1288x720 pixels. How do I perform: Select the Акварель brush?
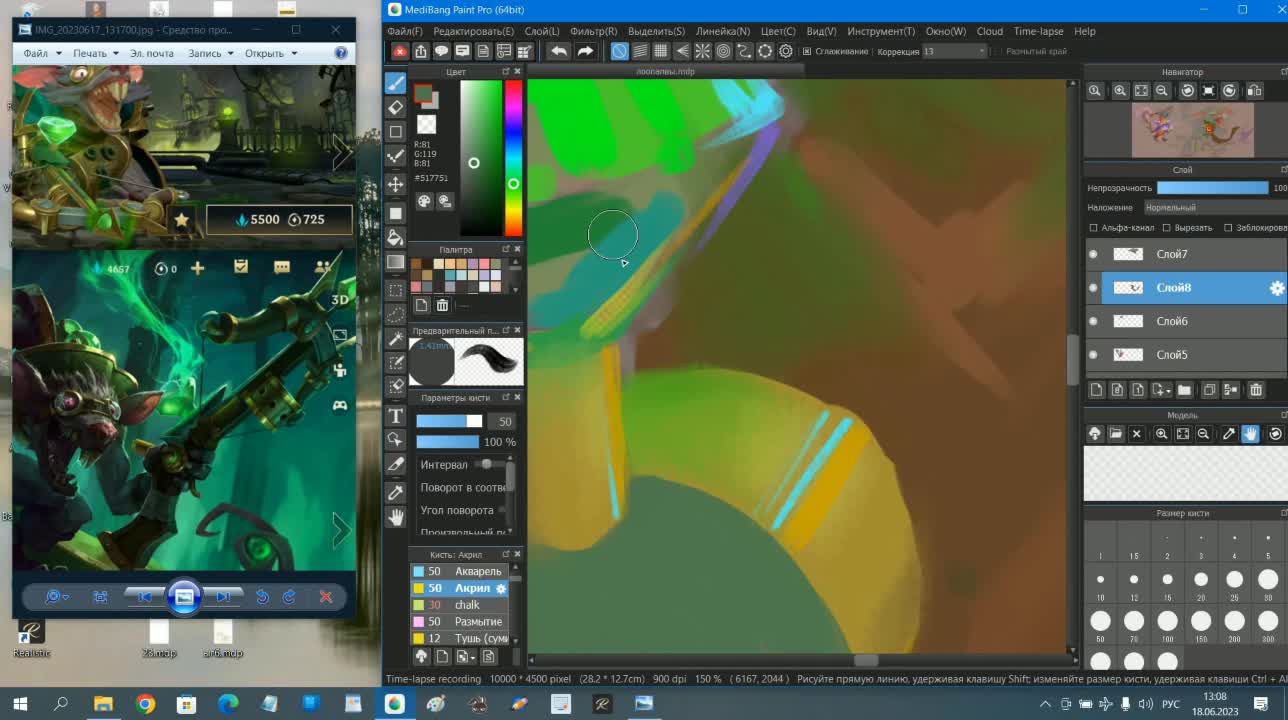461,571
